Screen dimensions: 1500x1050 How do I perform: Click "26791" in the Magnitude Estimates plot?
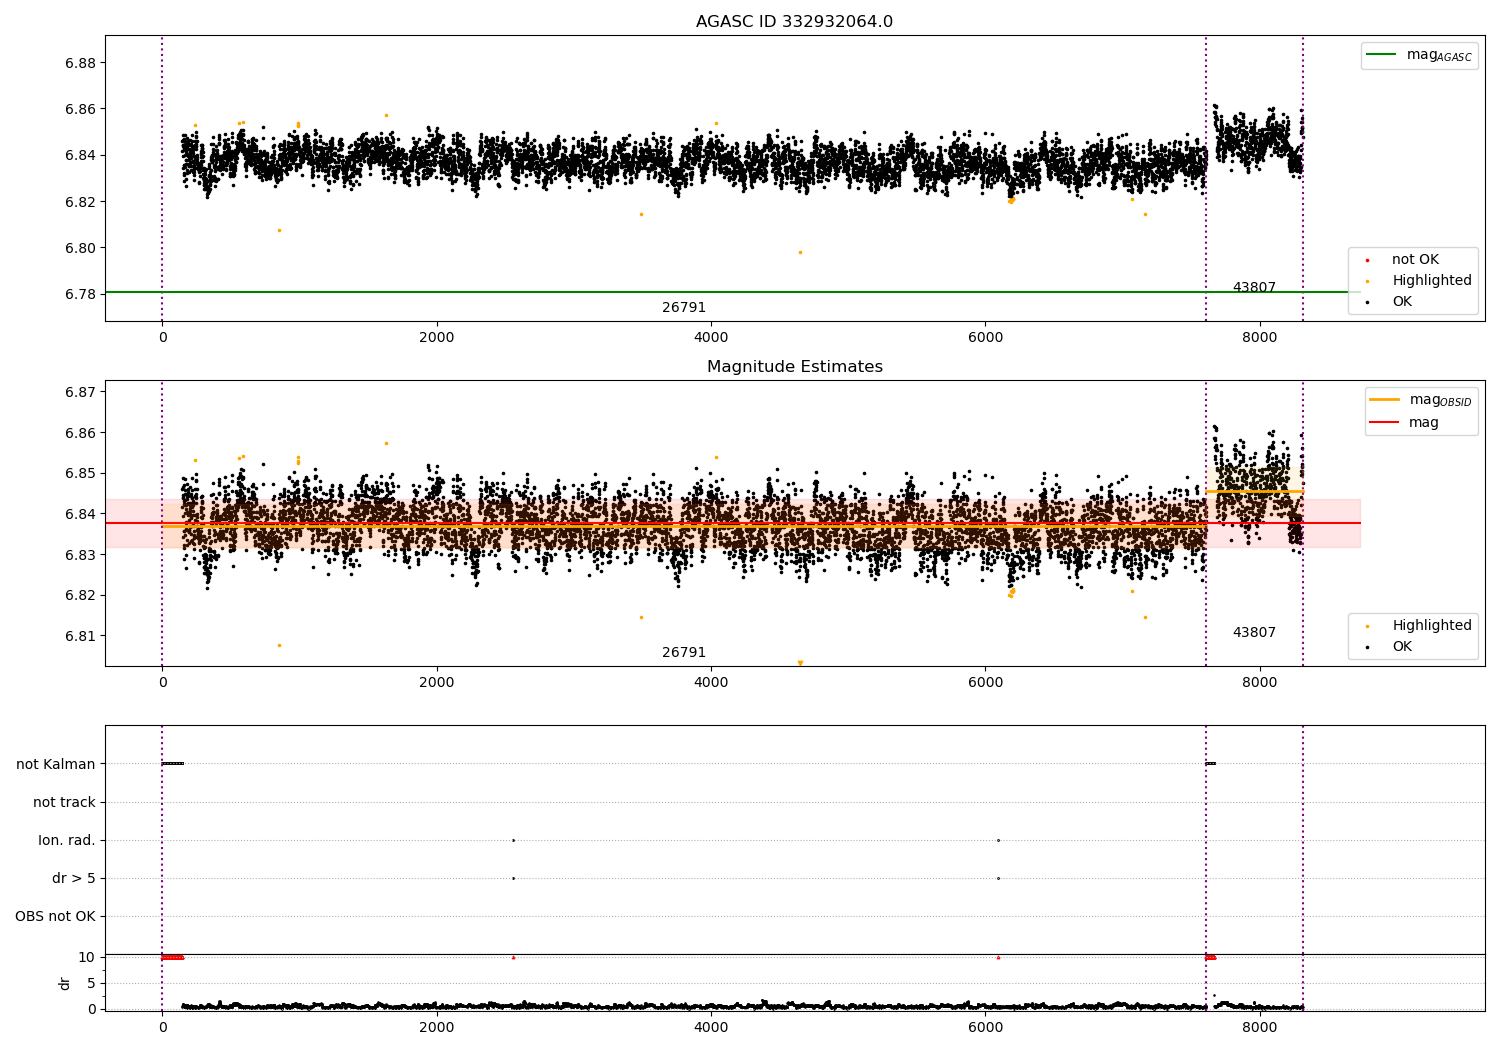tap(684, 653)
